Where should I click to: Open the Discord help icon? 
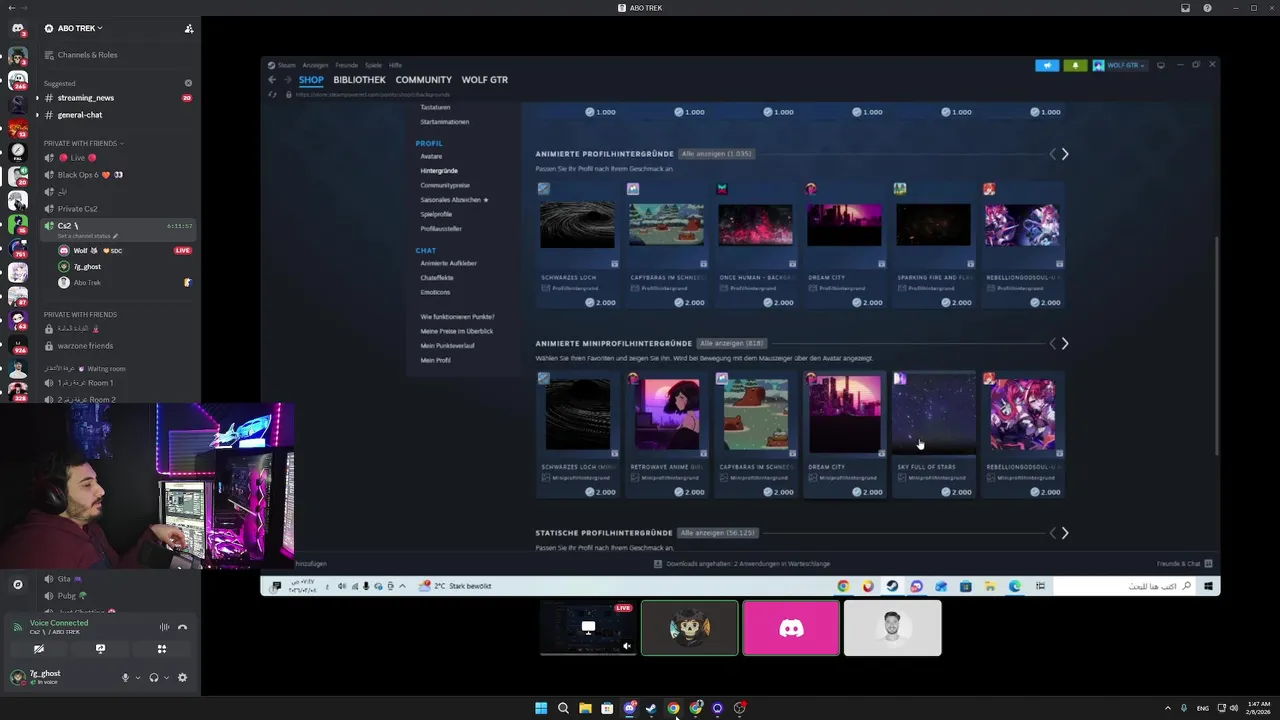(x=1207, y=8)
